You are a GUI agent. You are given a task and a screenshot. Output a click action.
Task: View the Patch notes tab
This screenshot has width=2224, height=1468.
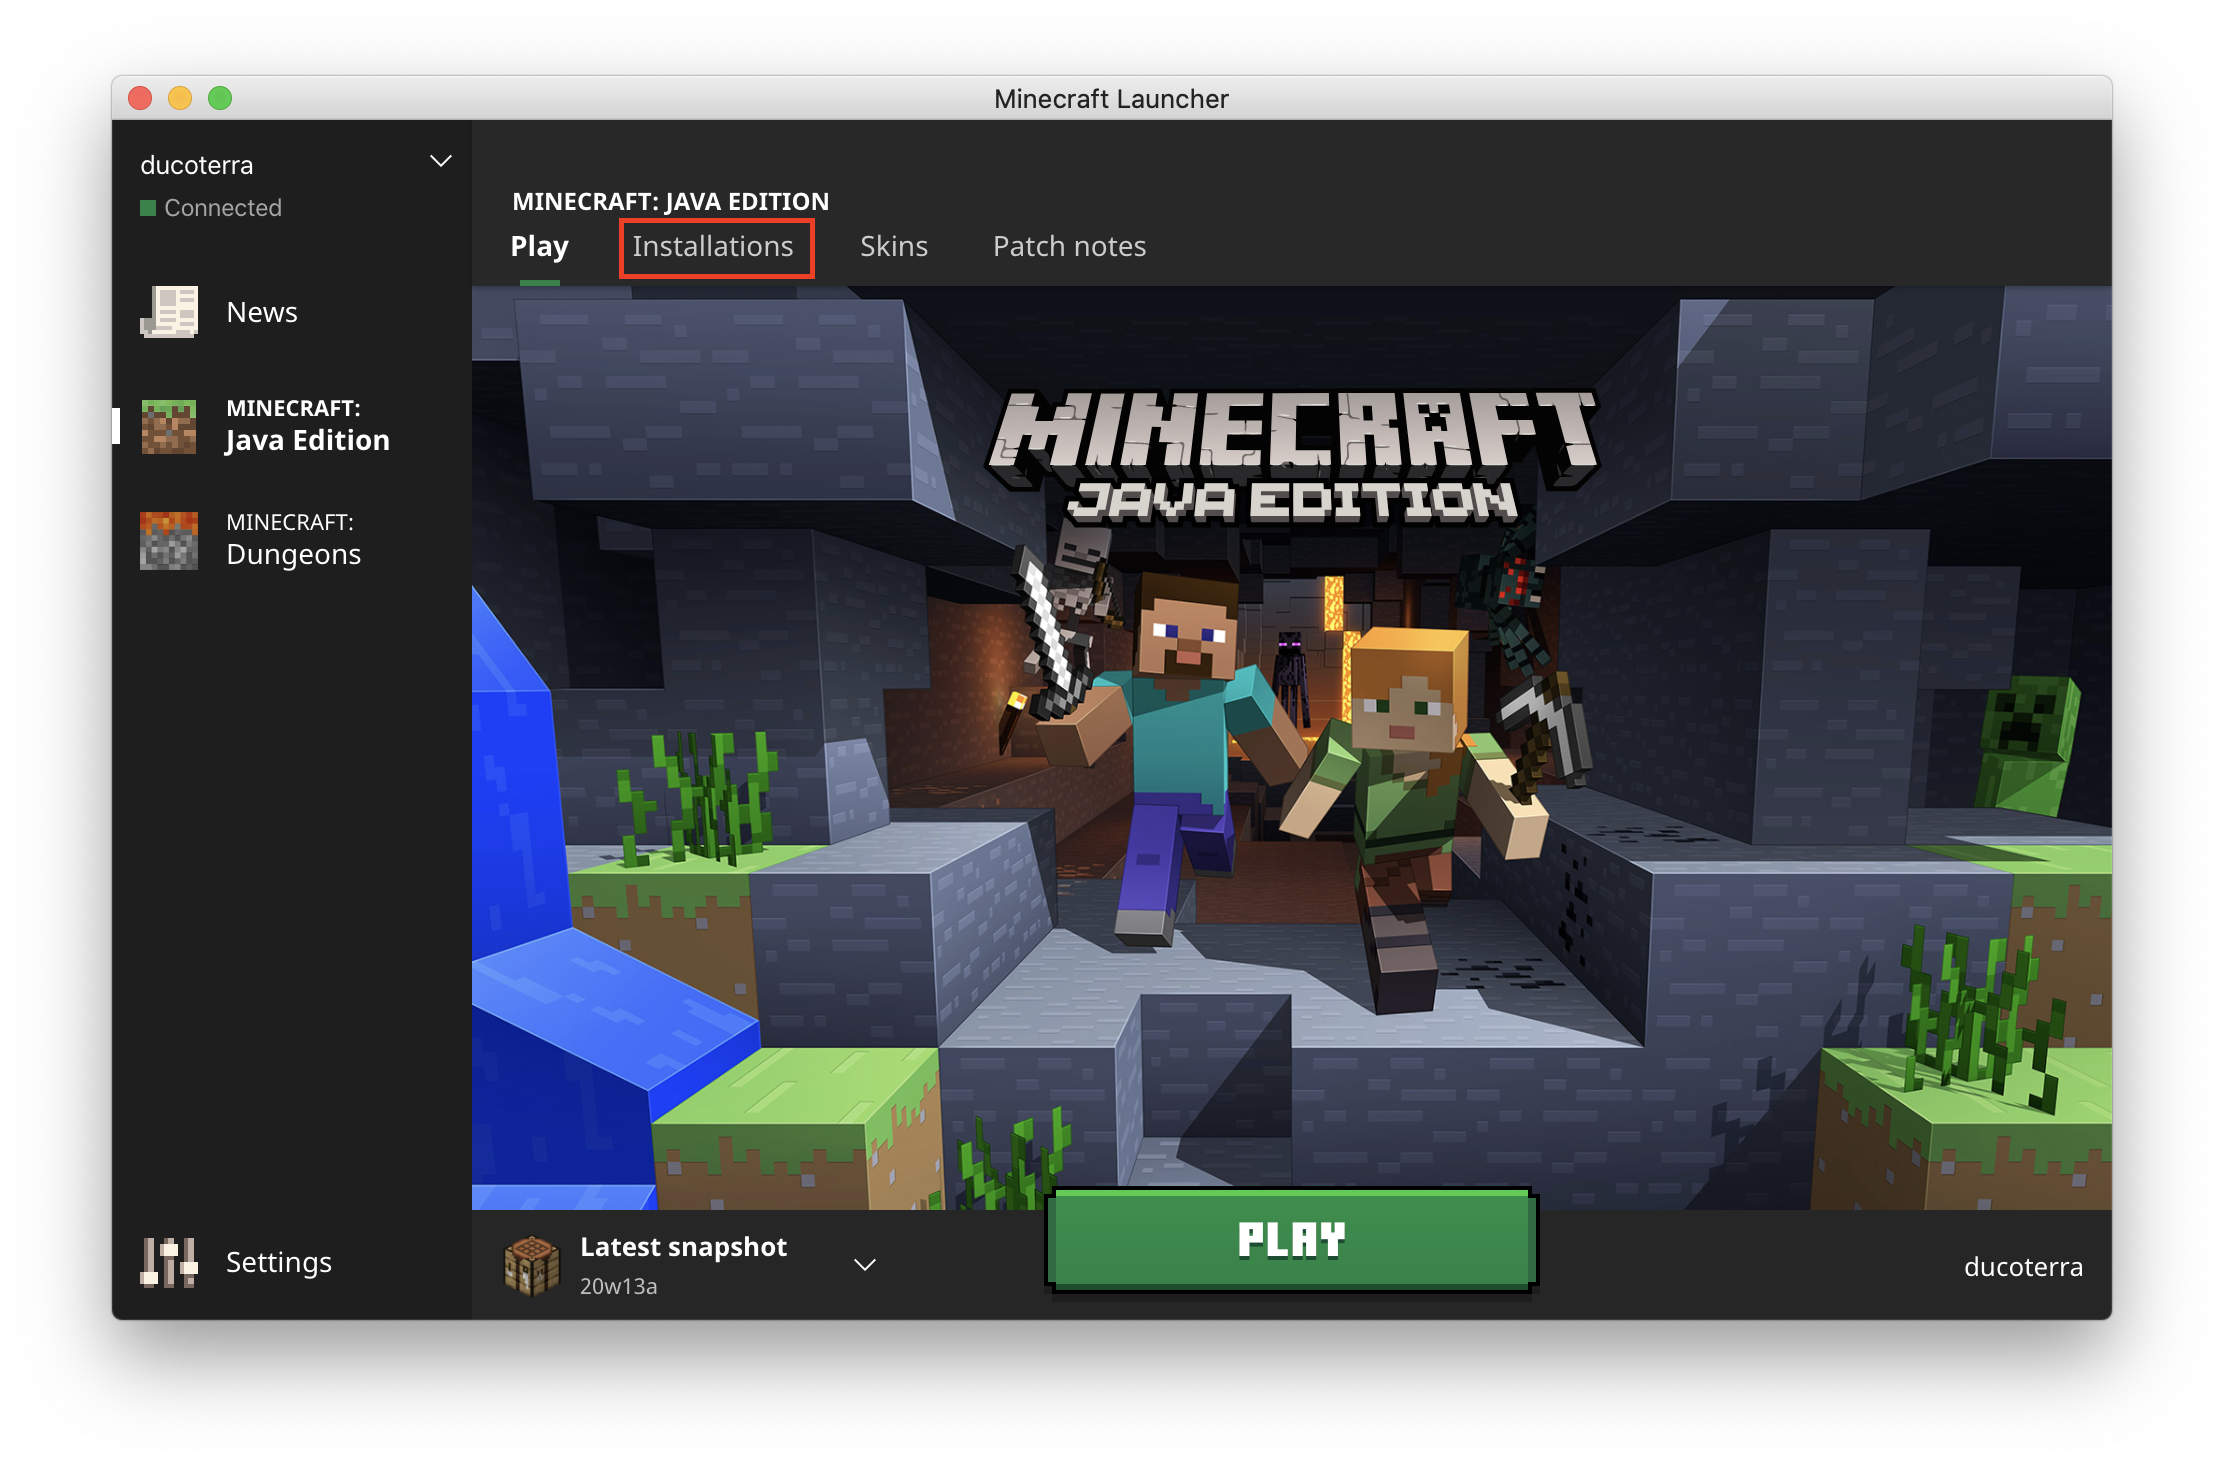pos(1069,247)
